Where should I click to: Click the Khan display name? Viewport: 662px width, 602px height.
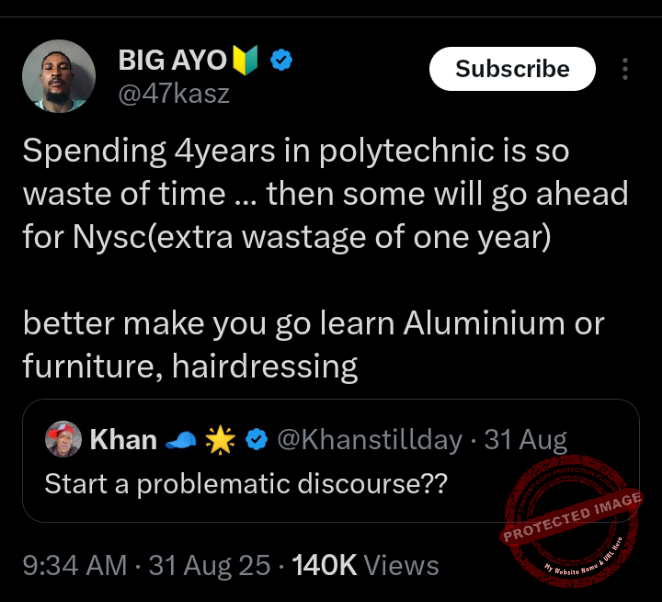click(x=123, y=440)
